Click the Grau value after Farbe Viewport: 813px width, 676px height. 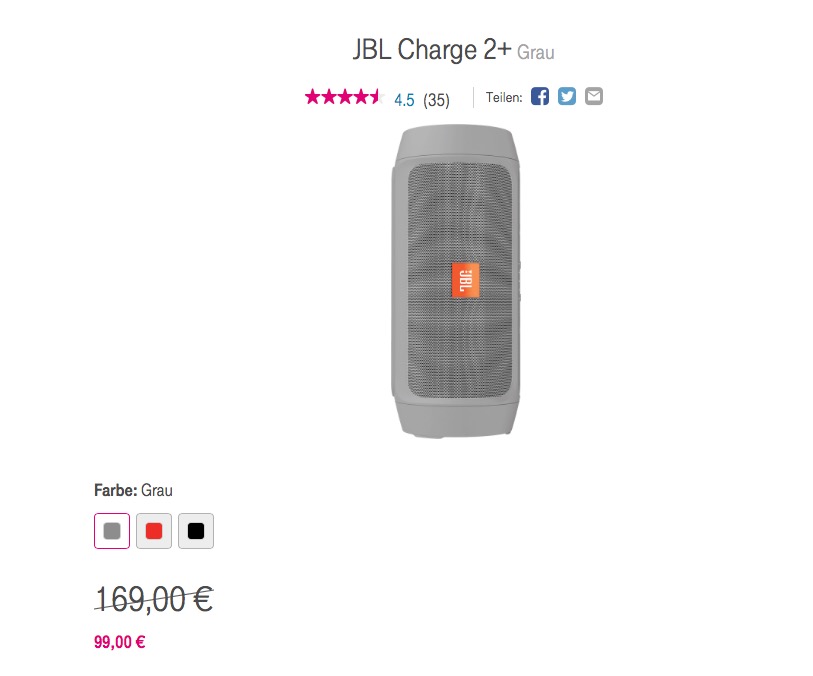coord(157,490)
